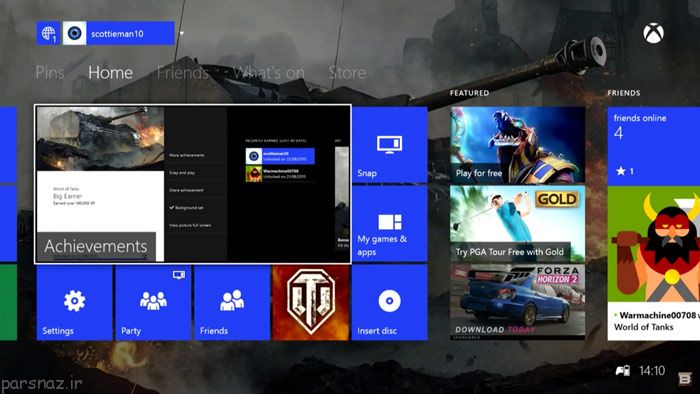Open Try PGA Tour Free with Gold
This screenshot has width=700, height=394.
coord(517,224)
